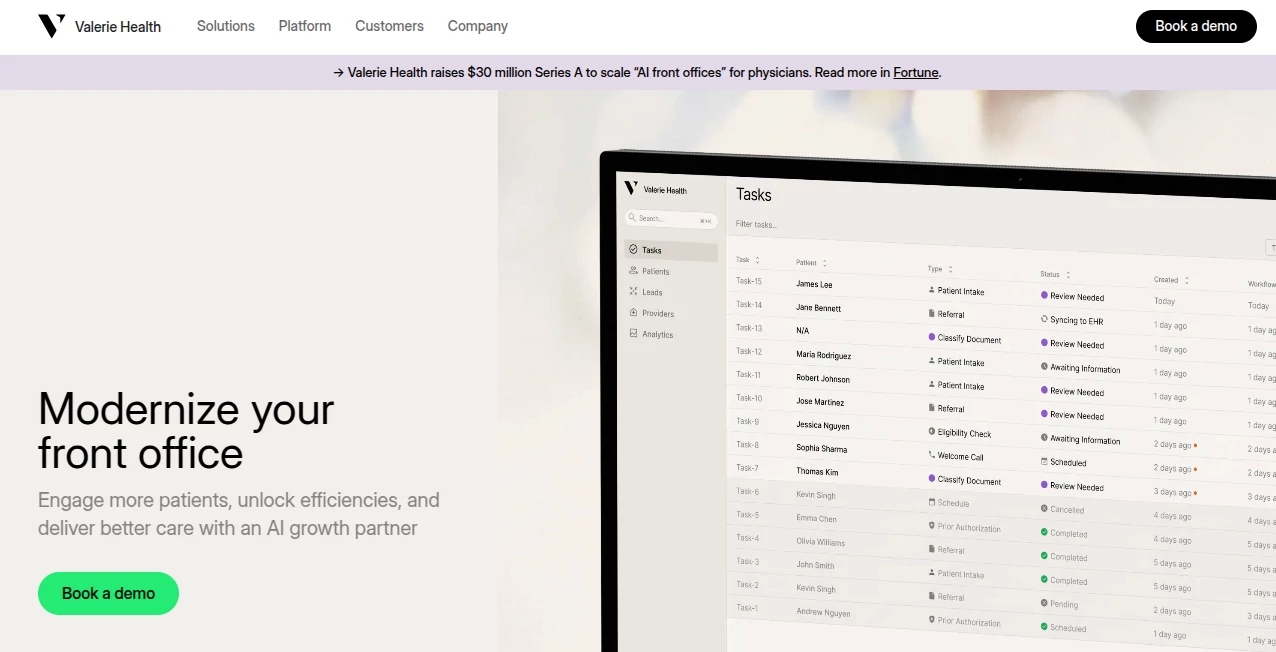The image size is (1276, 652).
Task: Click the Task-11 identifier
Action: 749,374
